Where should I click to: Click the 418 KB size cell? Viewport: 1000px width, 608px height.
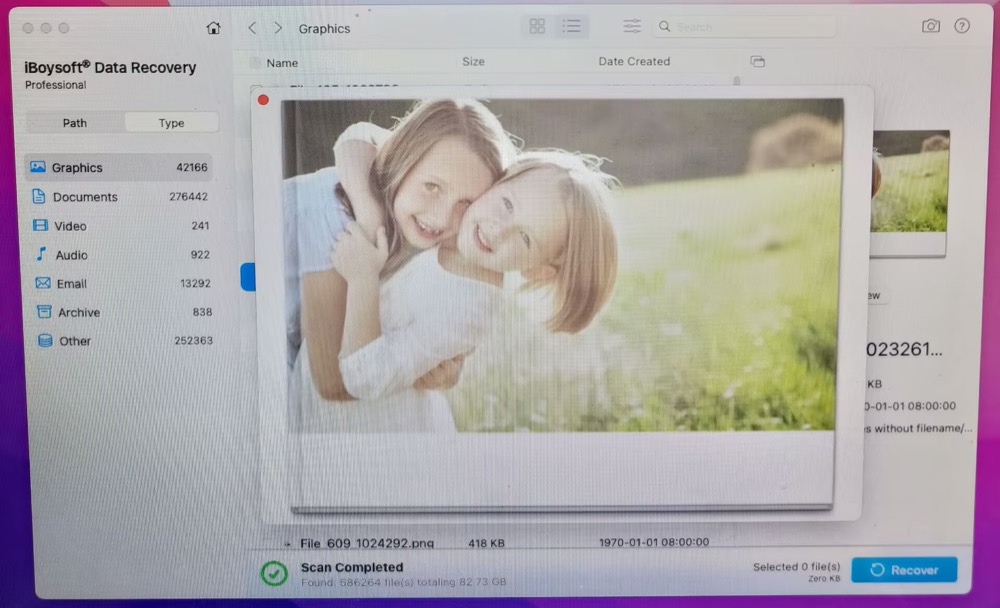click(486, 543)
